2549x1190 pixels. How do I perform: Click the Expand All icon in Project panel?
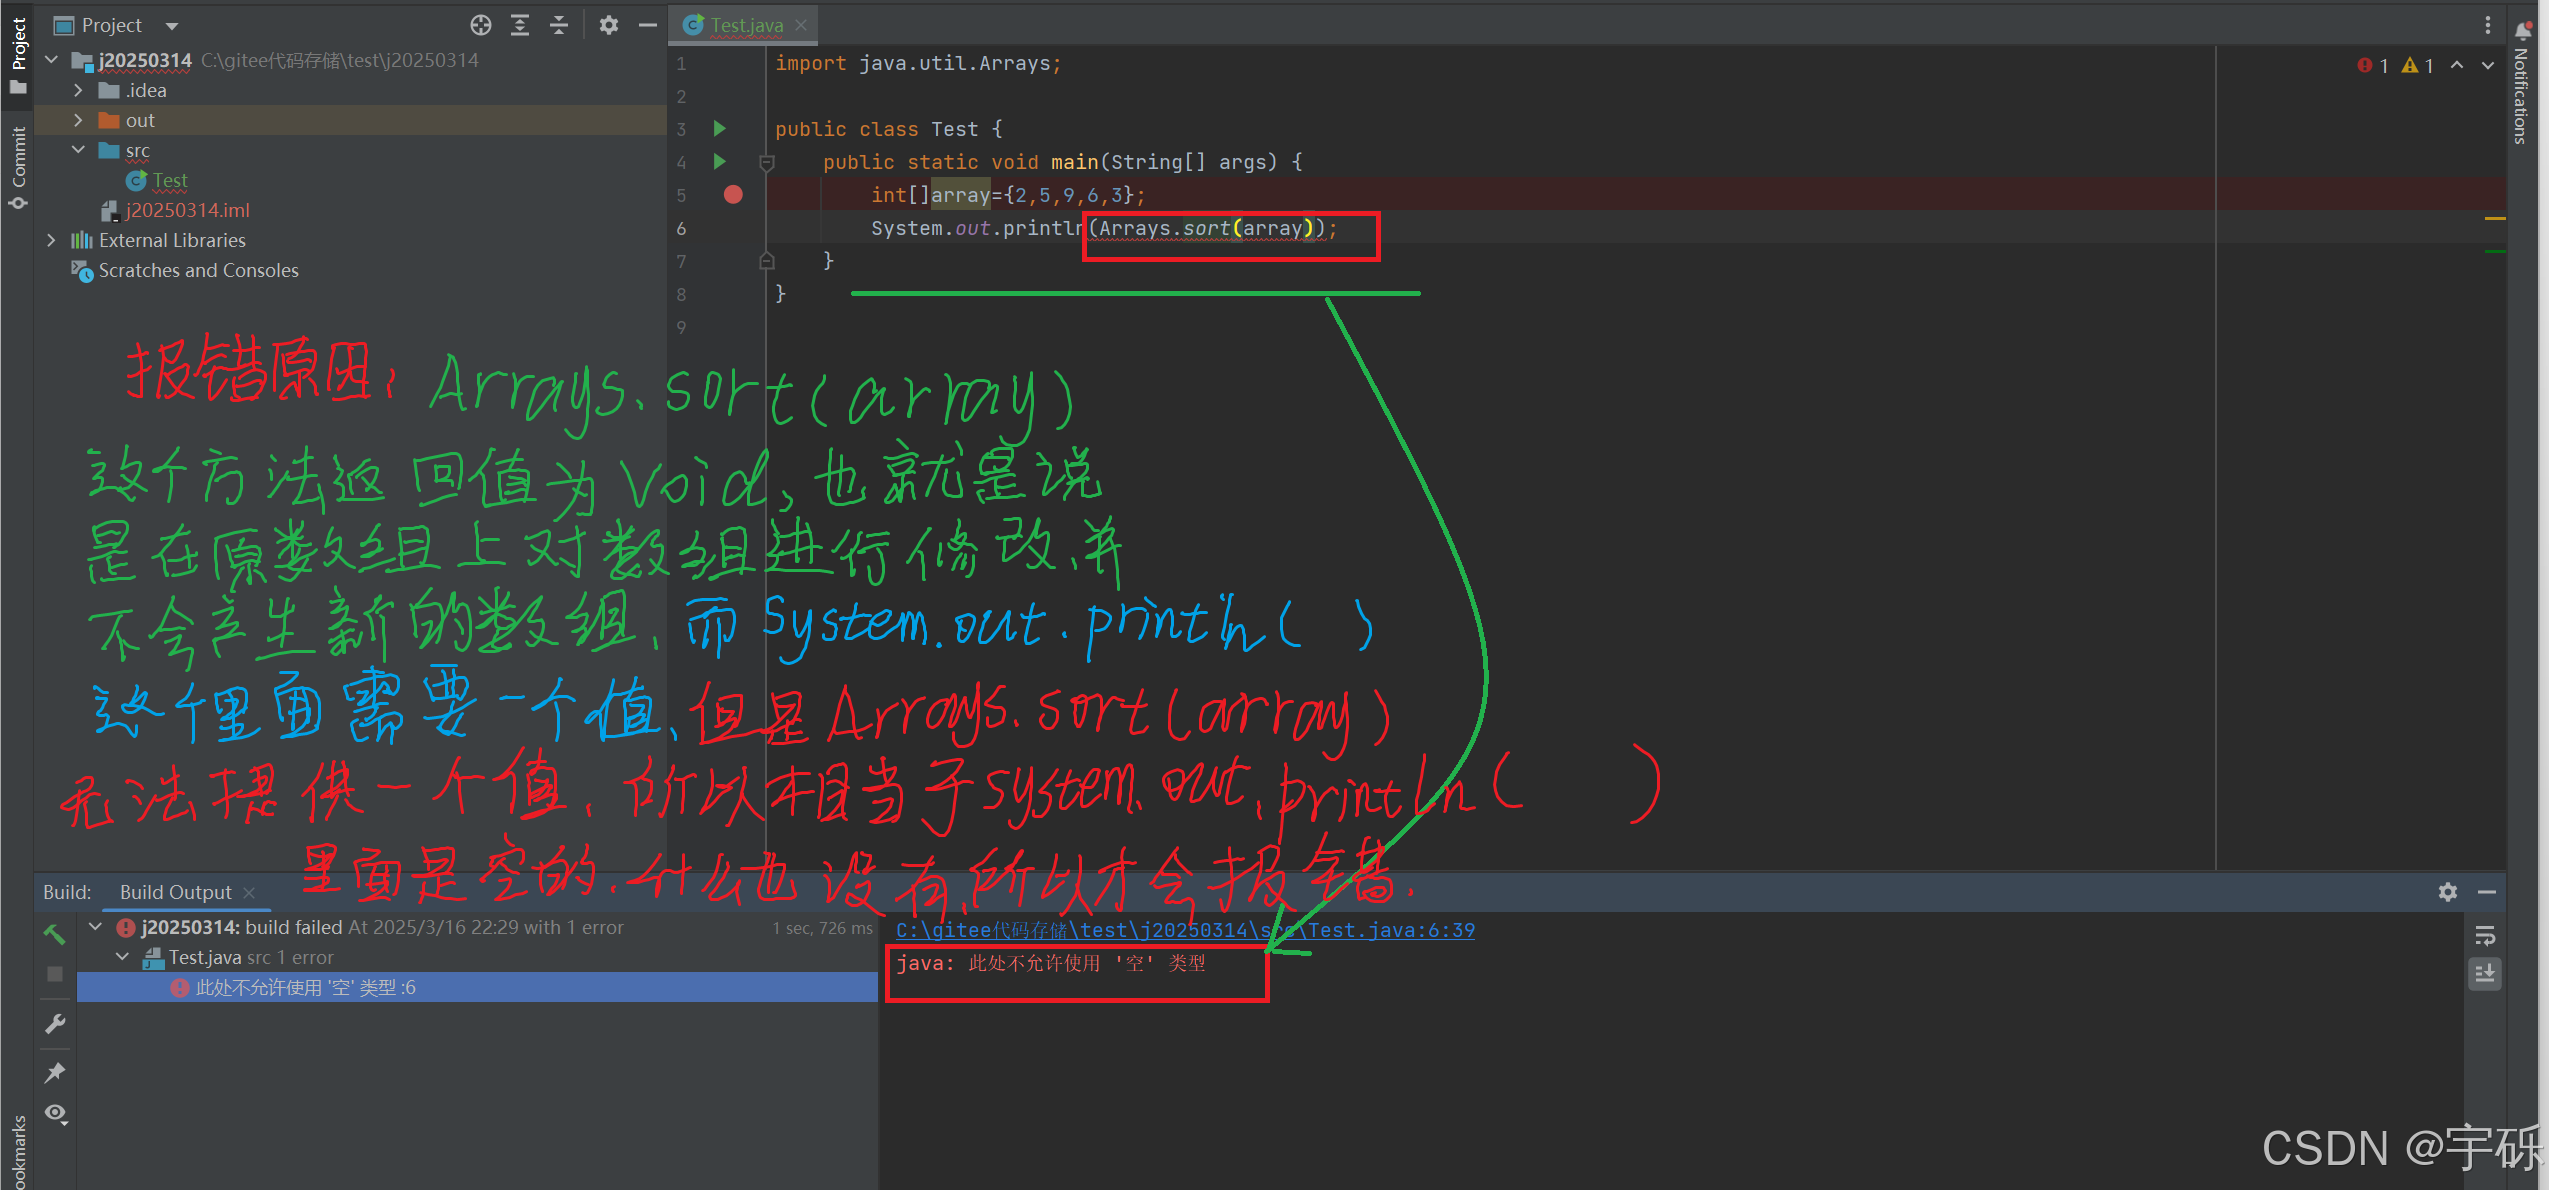tap(520, 25)
